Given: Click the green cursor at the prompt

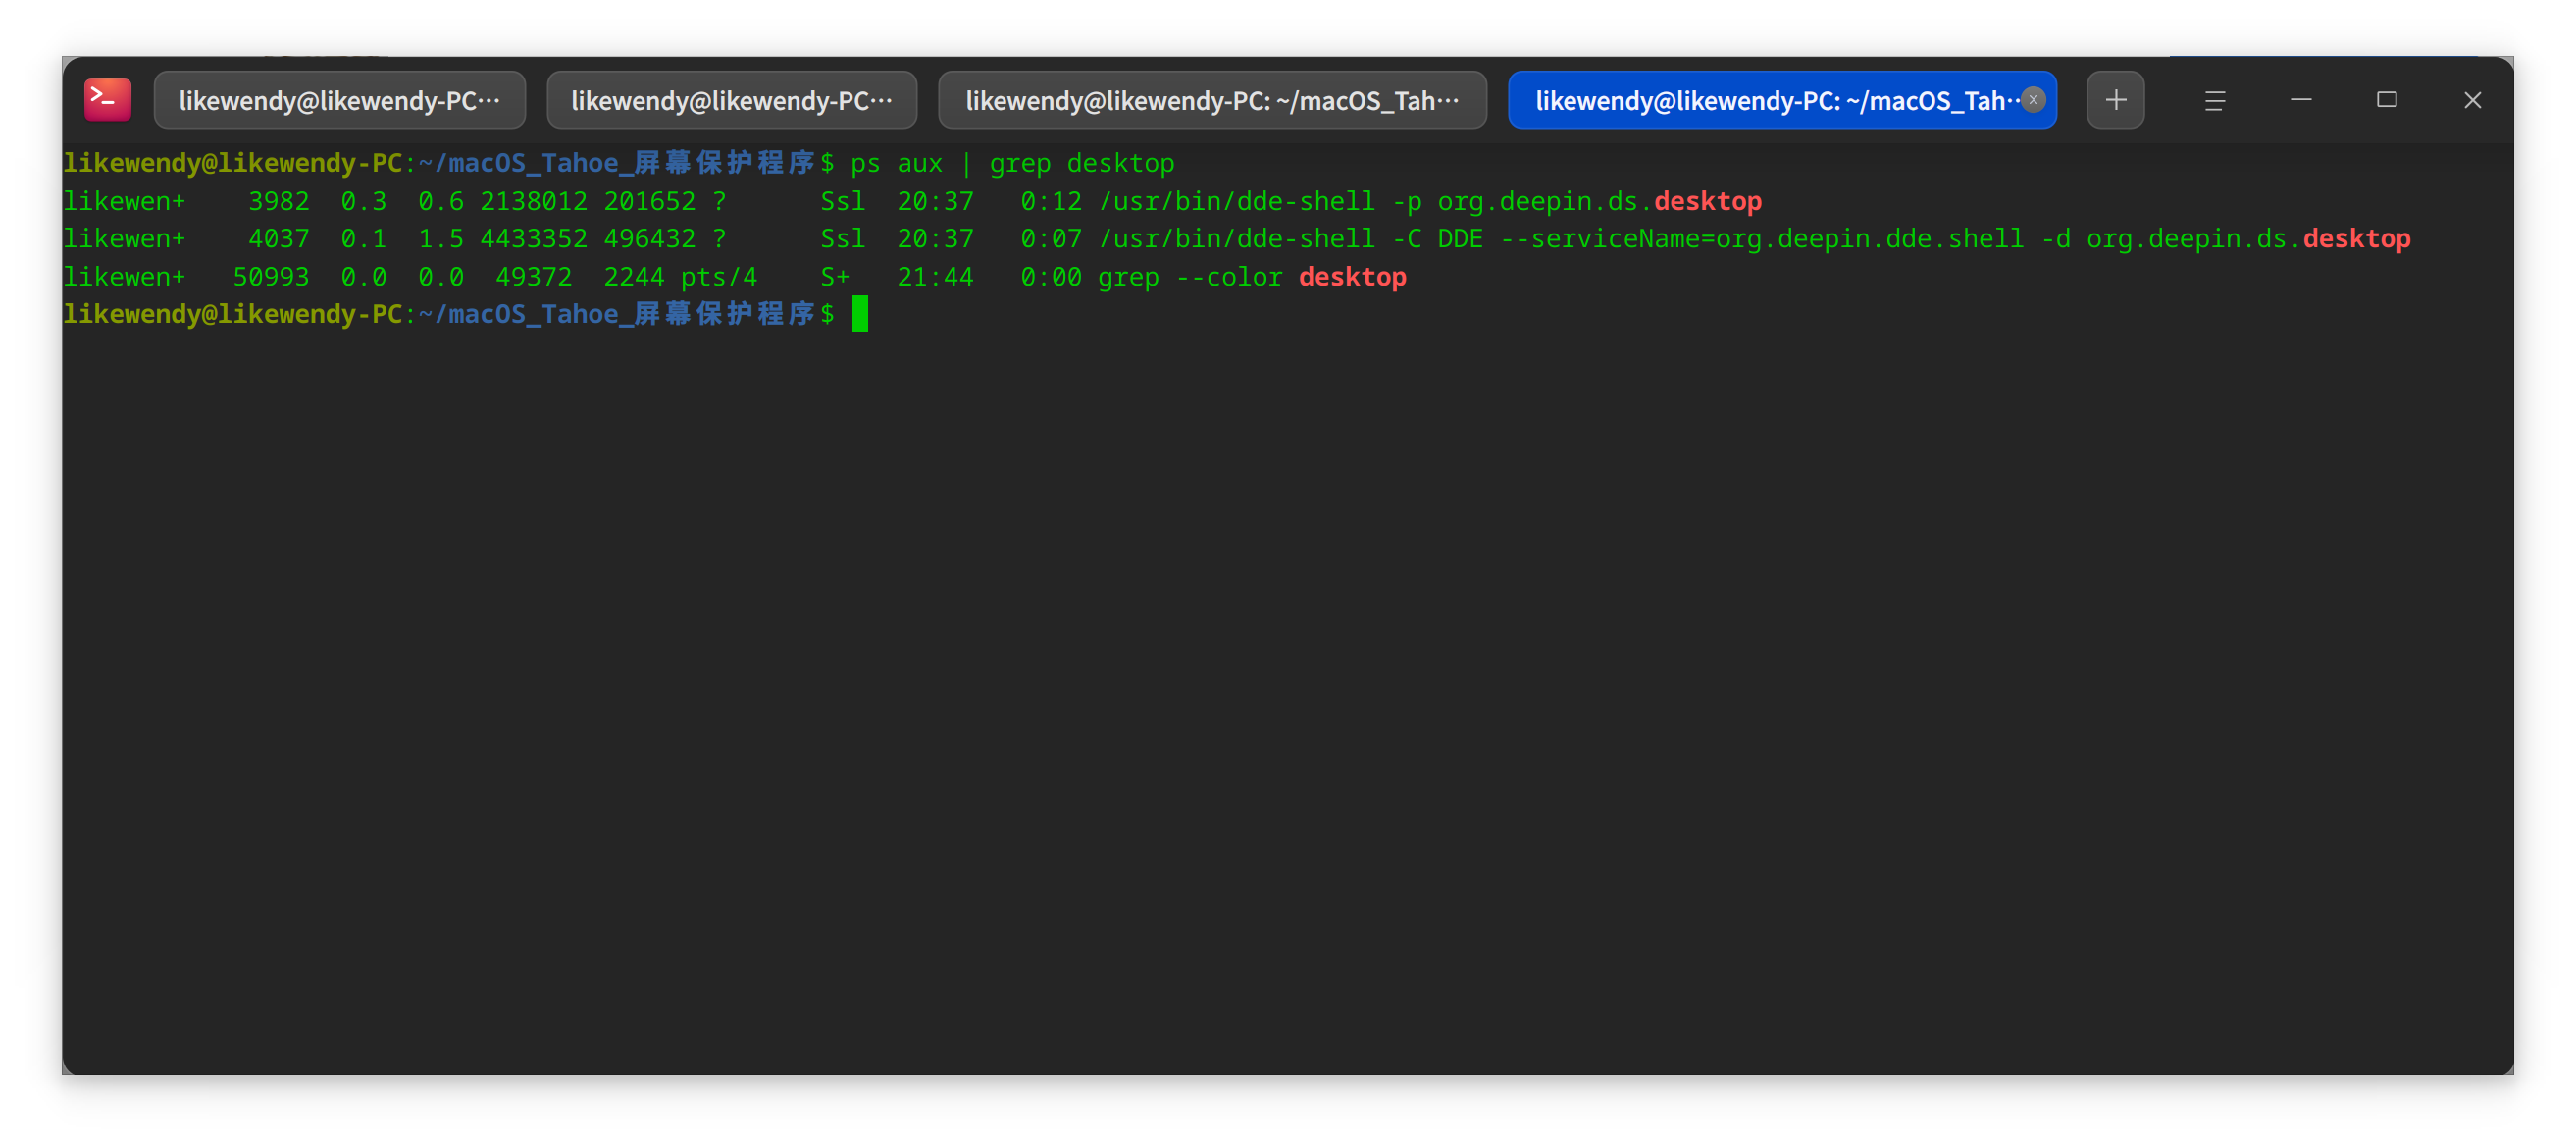Looking at the screenshot, I should coord(860,314).
